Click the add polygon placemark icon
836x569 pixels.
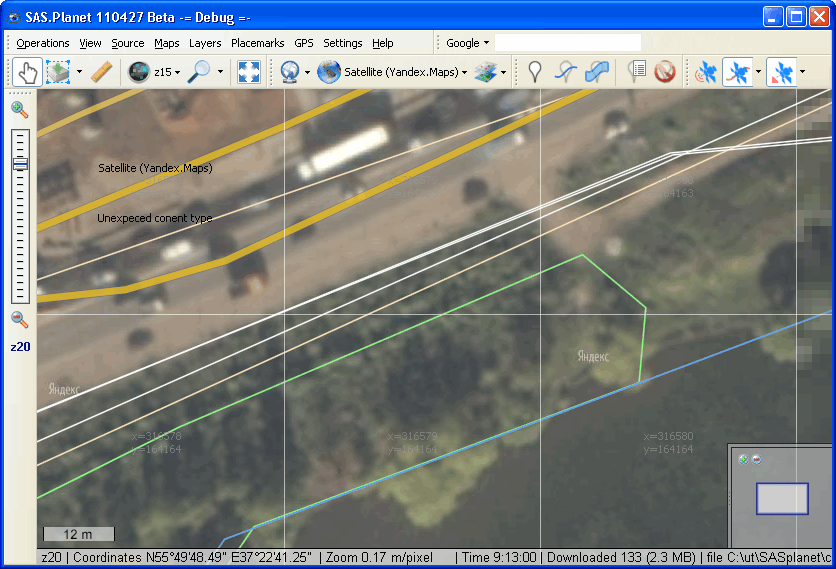coord(597,72)
